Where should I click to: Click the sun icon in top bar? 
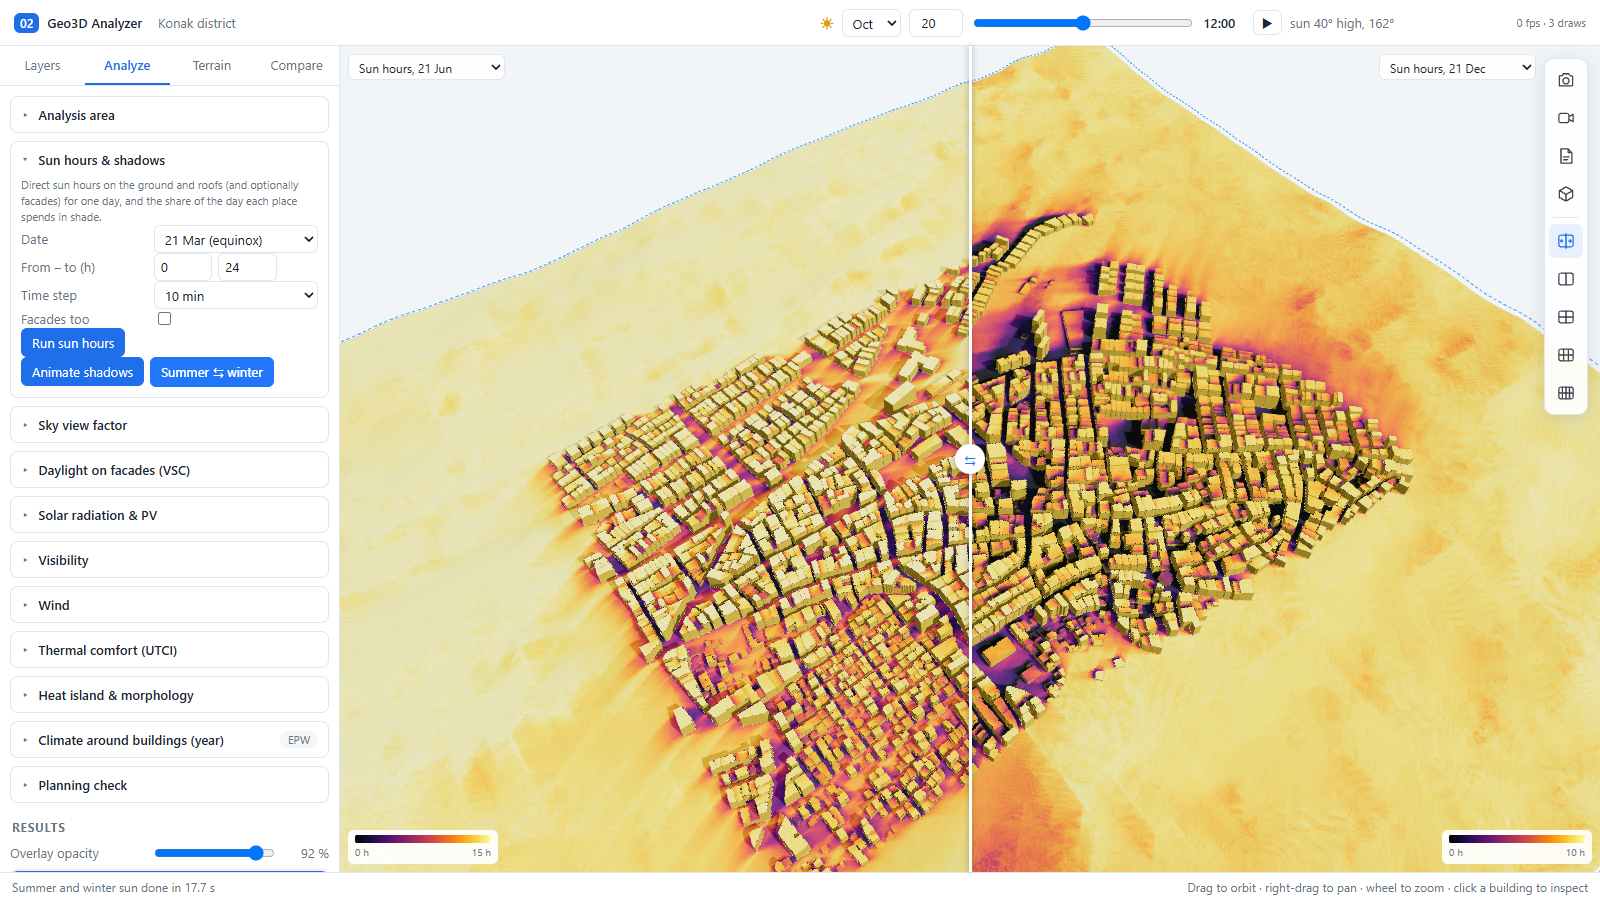pyautogui.click(x=827, y=23)
